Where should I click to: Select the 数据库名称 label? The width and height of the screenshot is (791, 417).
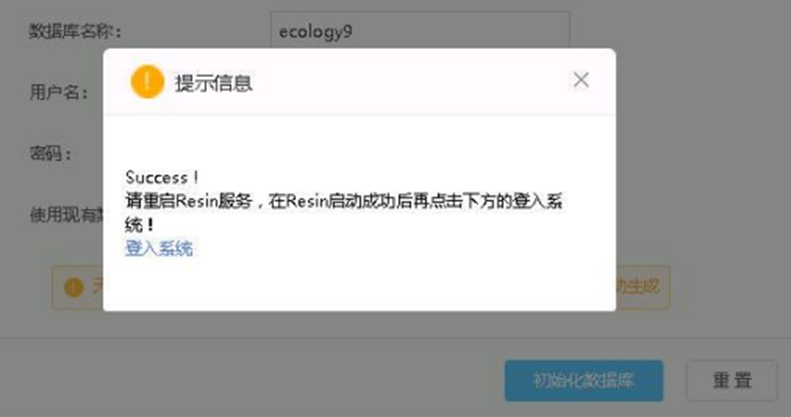pos(76,31)
